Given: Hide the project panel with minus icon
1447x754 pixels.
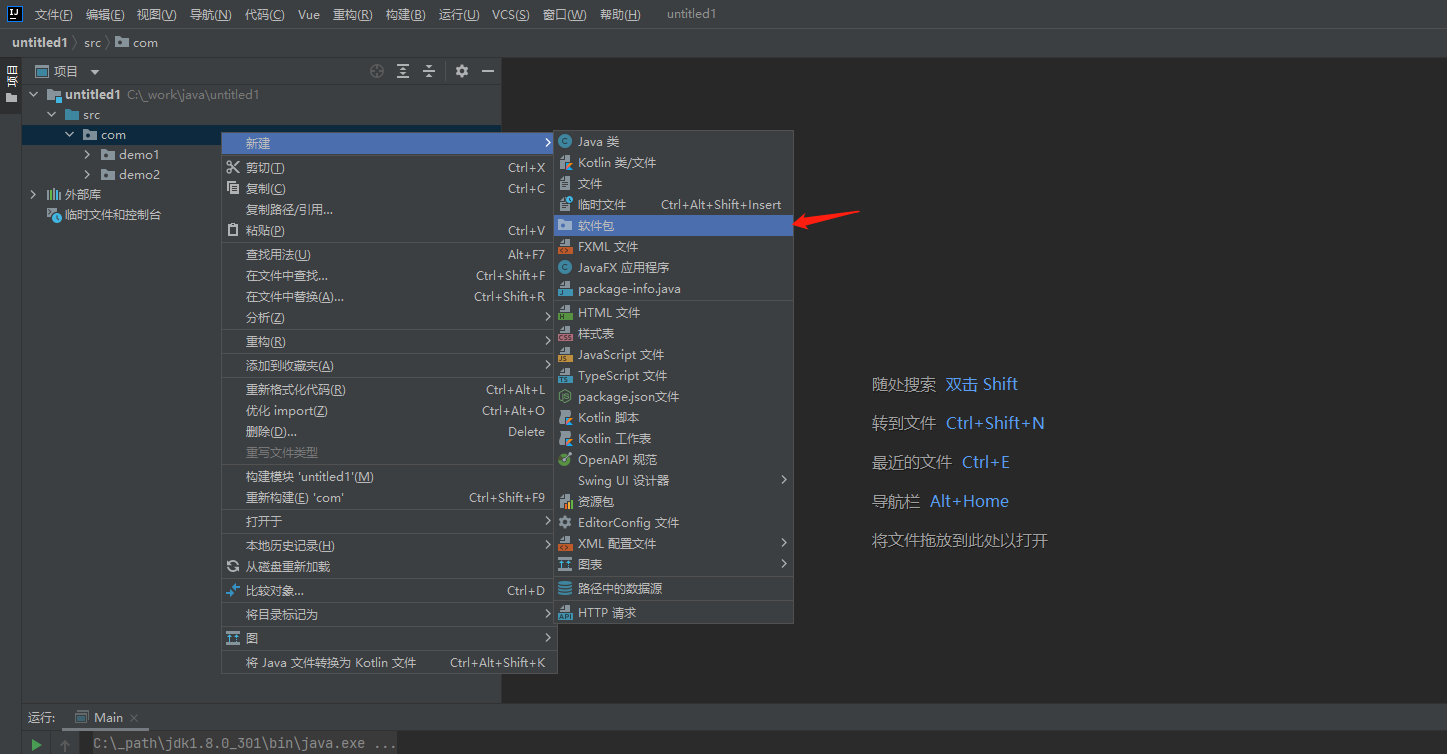Looking at the screenshot, I should tap(488, 71).
